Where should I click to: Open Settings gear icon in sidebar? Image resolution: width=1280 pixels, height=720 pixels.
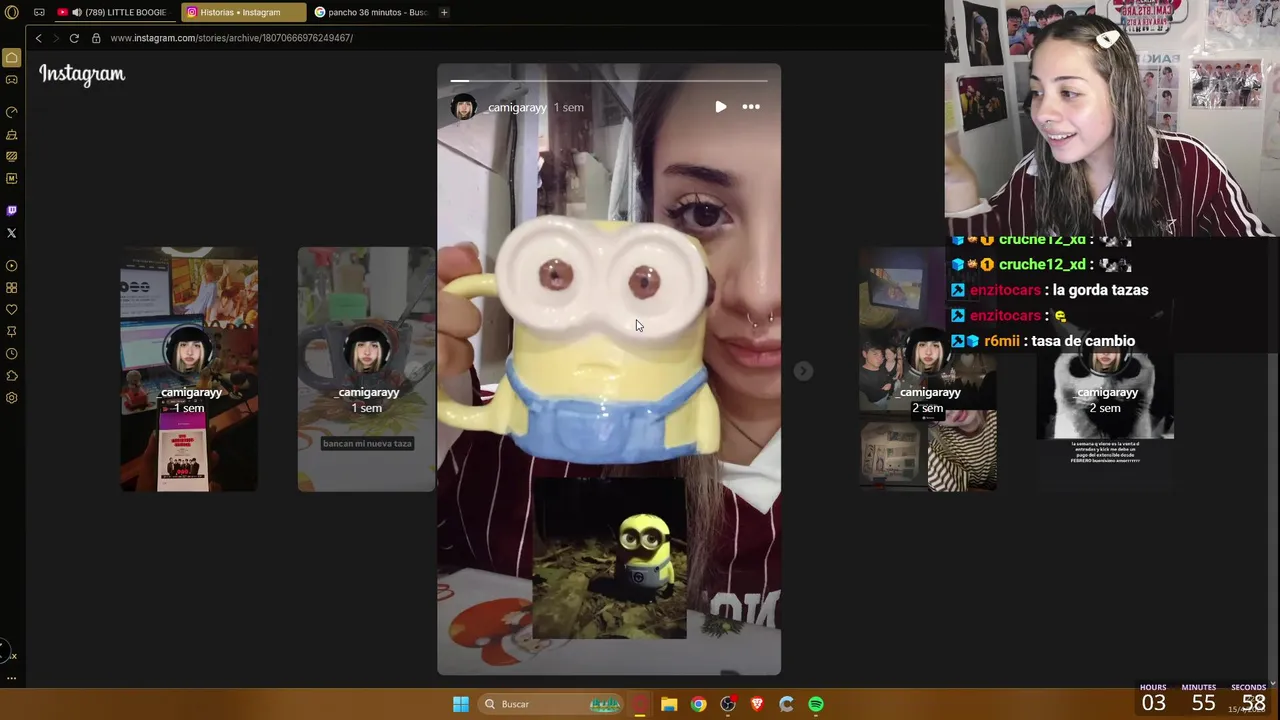(12, 398)
